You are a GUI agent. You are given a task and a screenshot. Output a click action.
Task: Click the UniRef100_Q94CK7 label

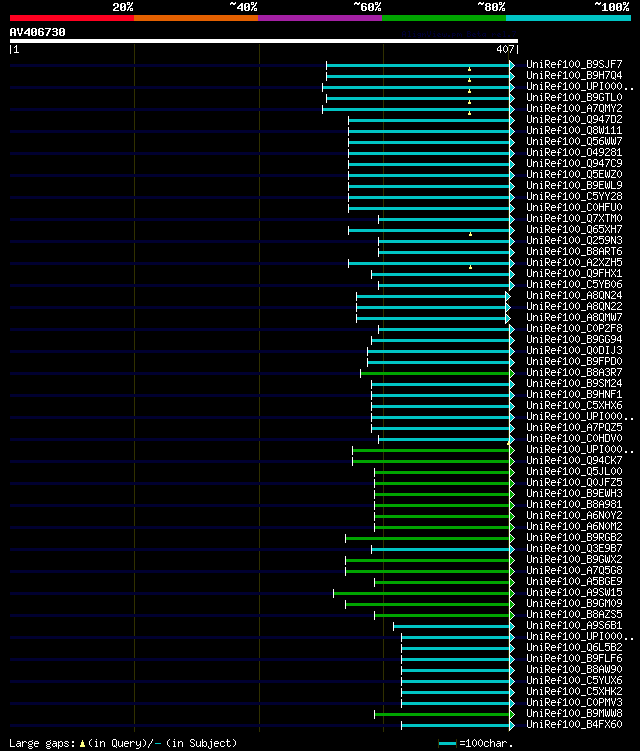point(574,461)
